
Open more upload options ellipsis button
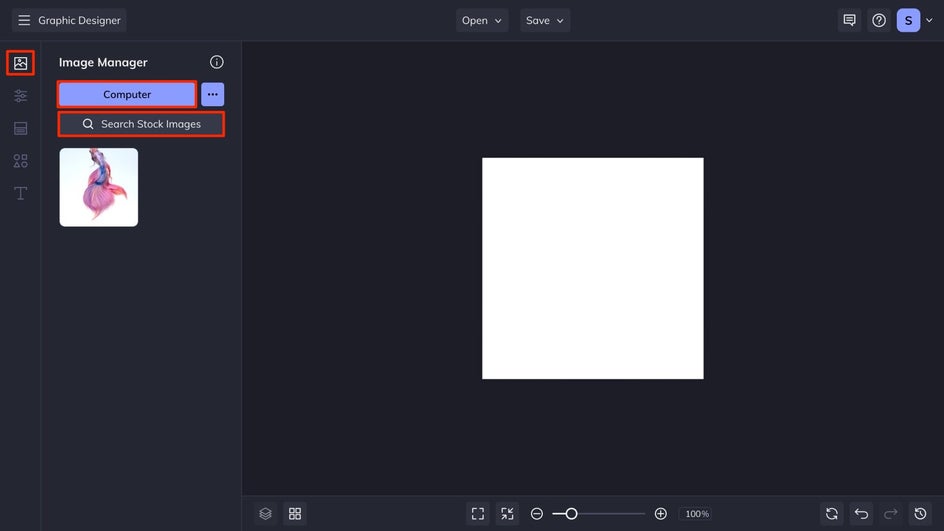point(213,95)
